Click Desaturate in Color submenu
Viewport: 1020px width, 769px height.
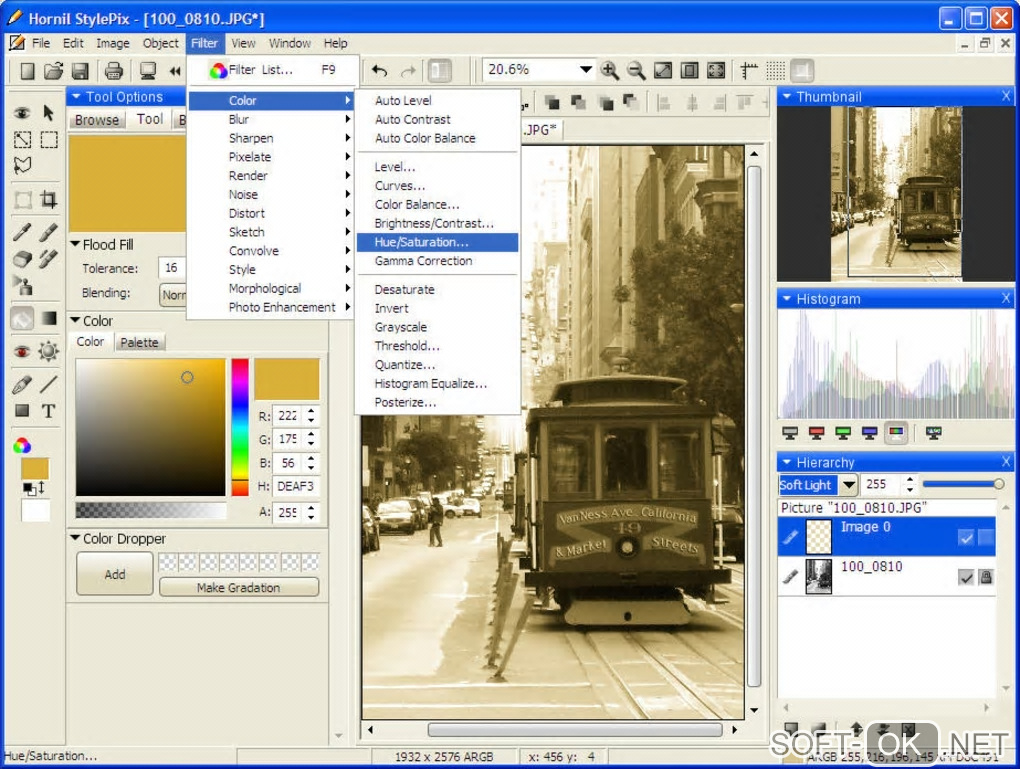click(x=438, y=290)
